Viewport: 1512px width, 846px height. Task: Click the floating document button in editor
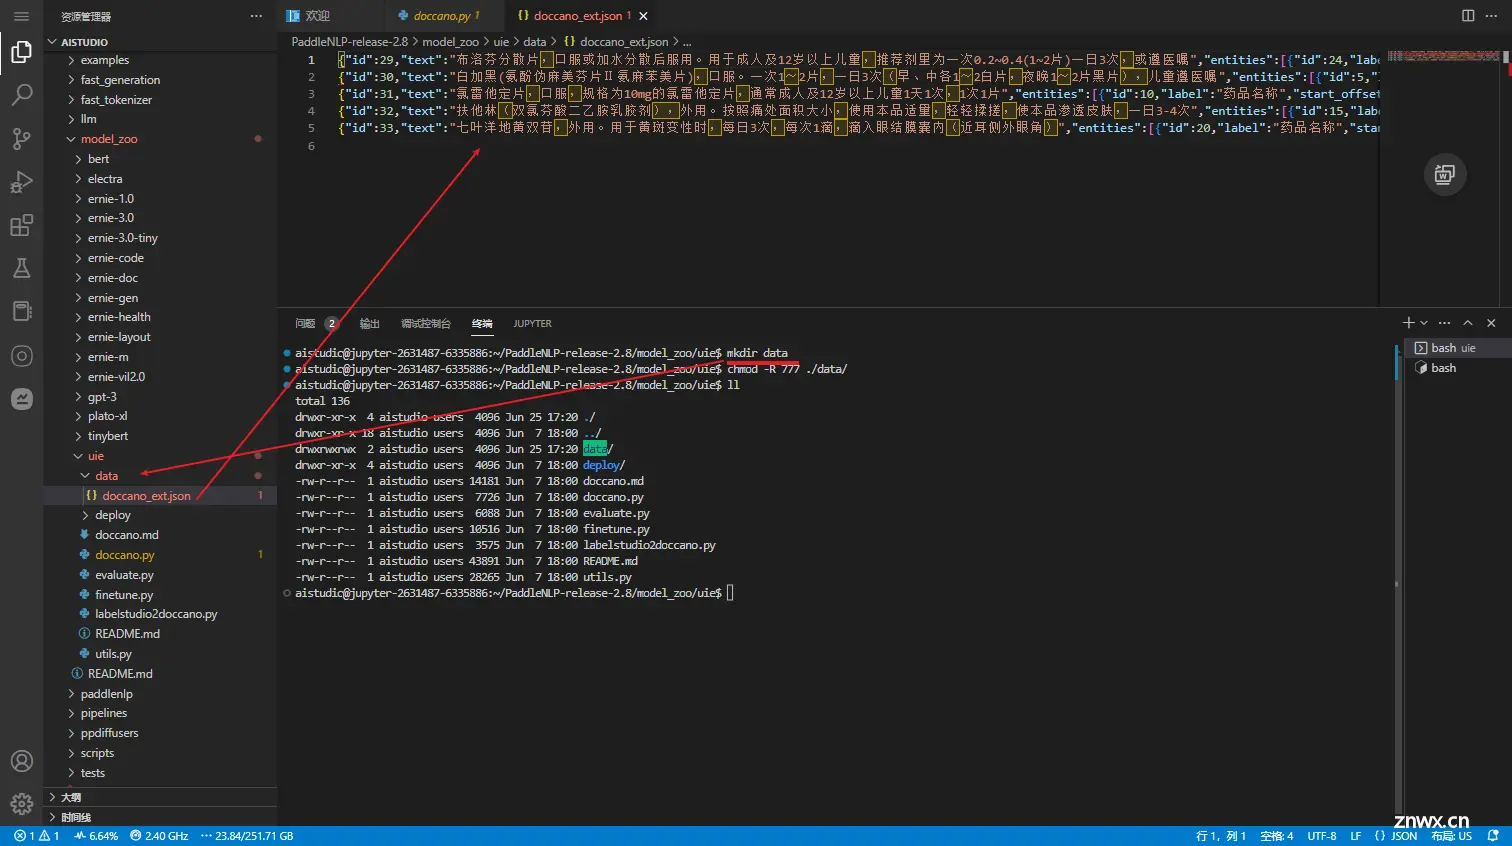click(x=1444, y=175)
